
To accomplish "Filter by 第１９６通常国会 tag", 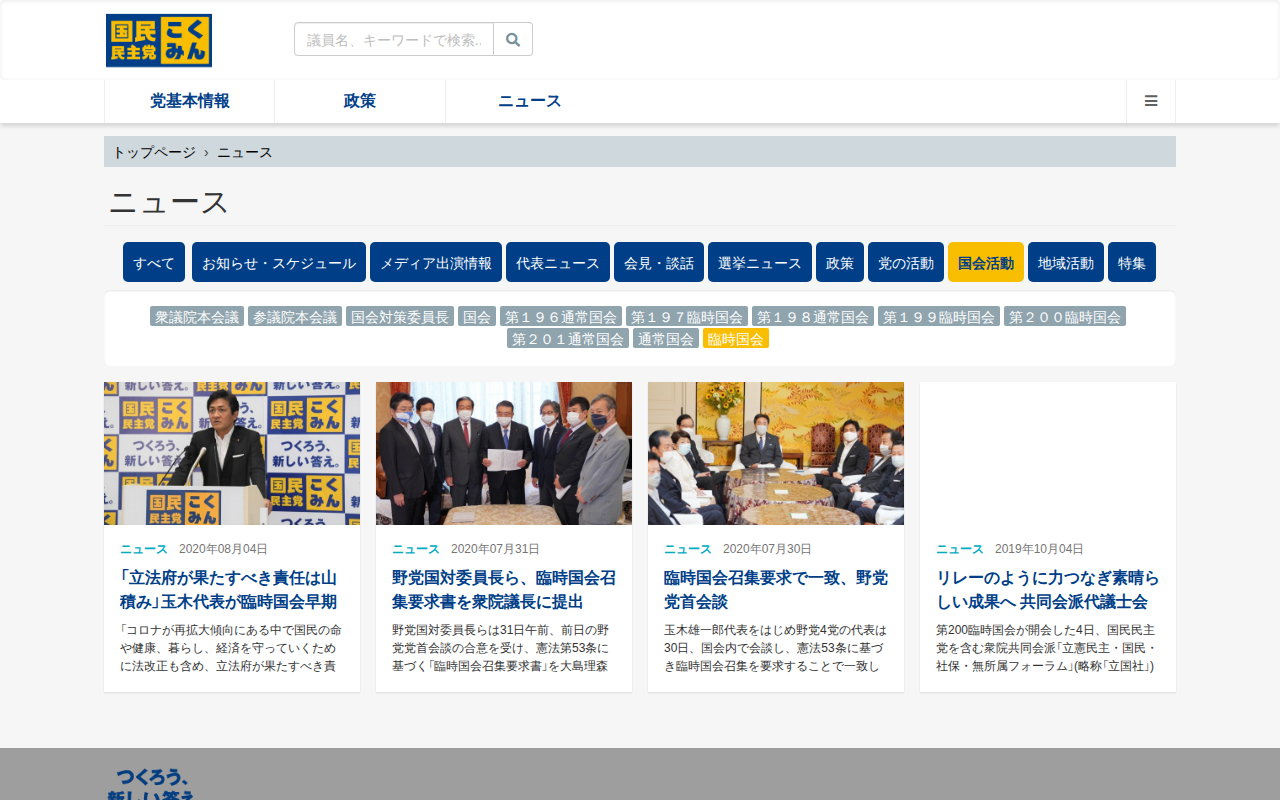I will click(x=561, y=316).
